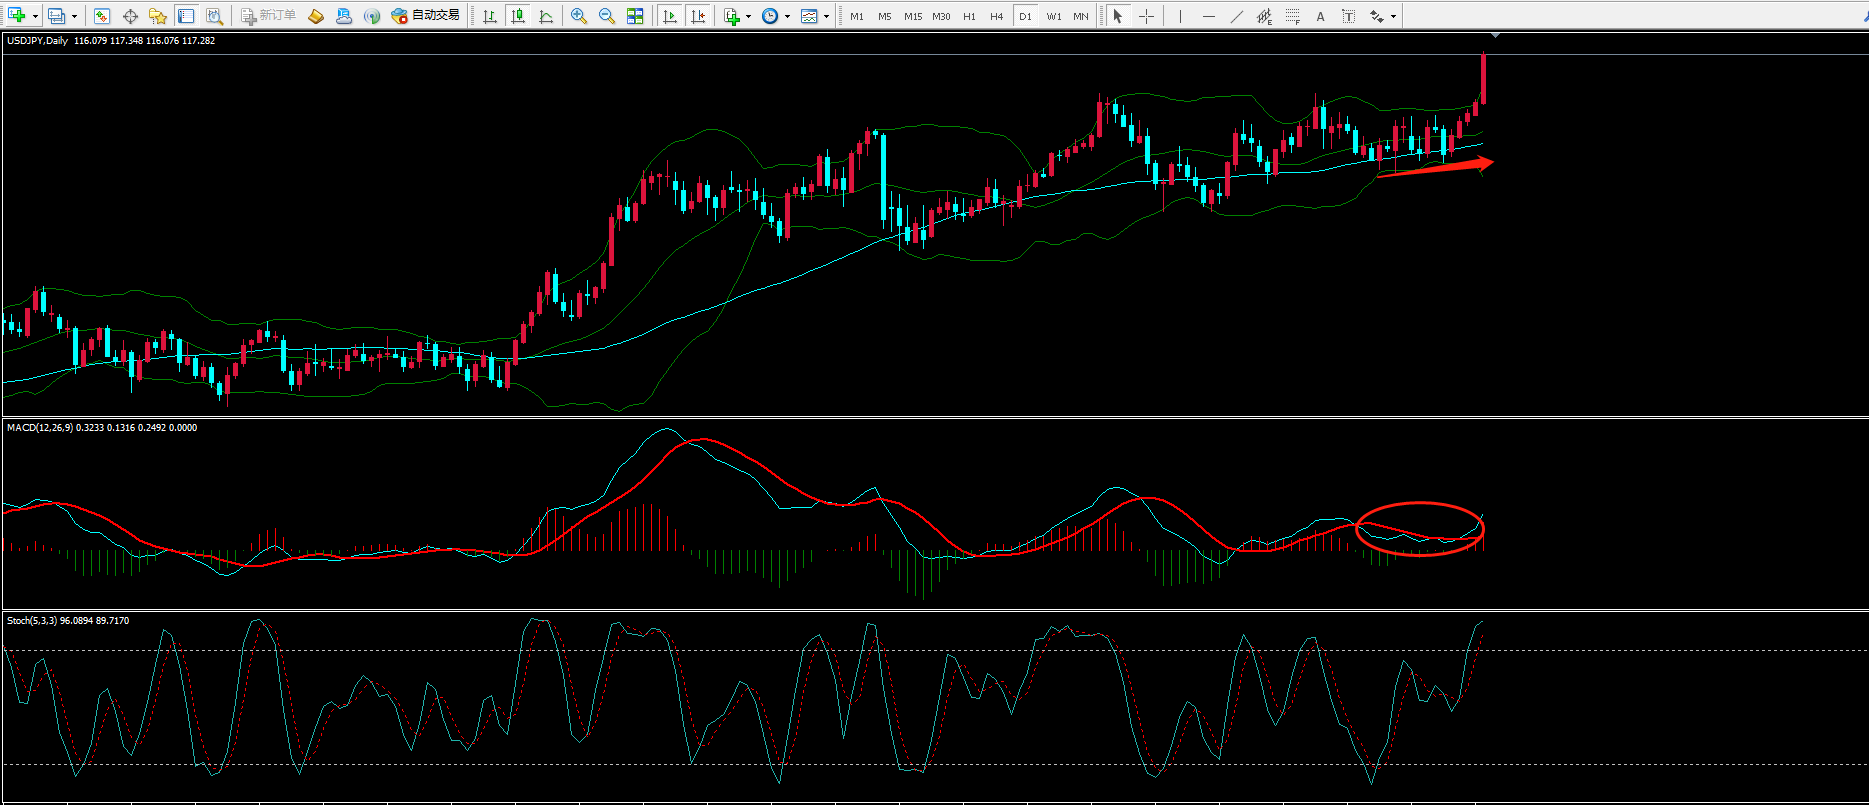The width and height of the screenshot is (1869, 805).
Task: Select the trendline drawing tool
Action: 1237,16
